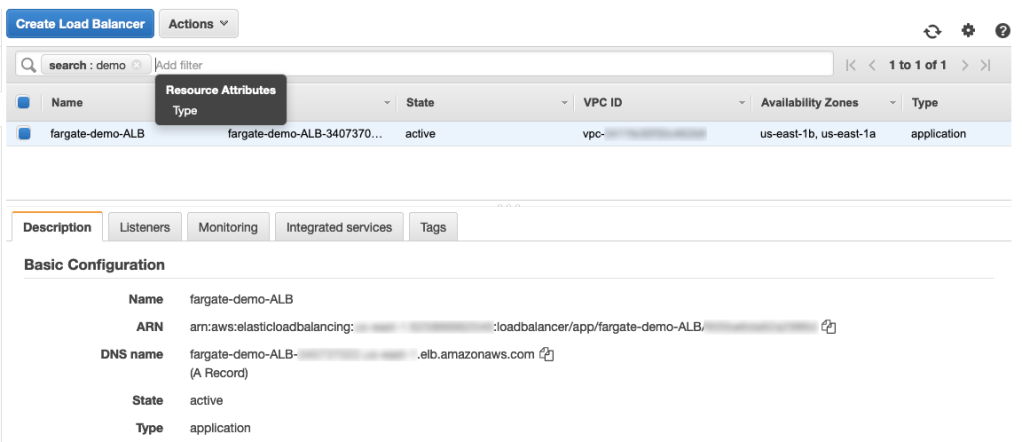The image size is (1022, 442).
Task: Click the refresh icon
Action: coord(932,31)
